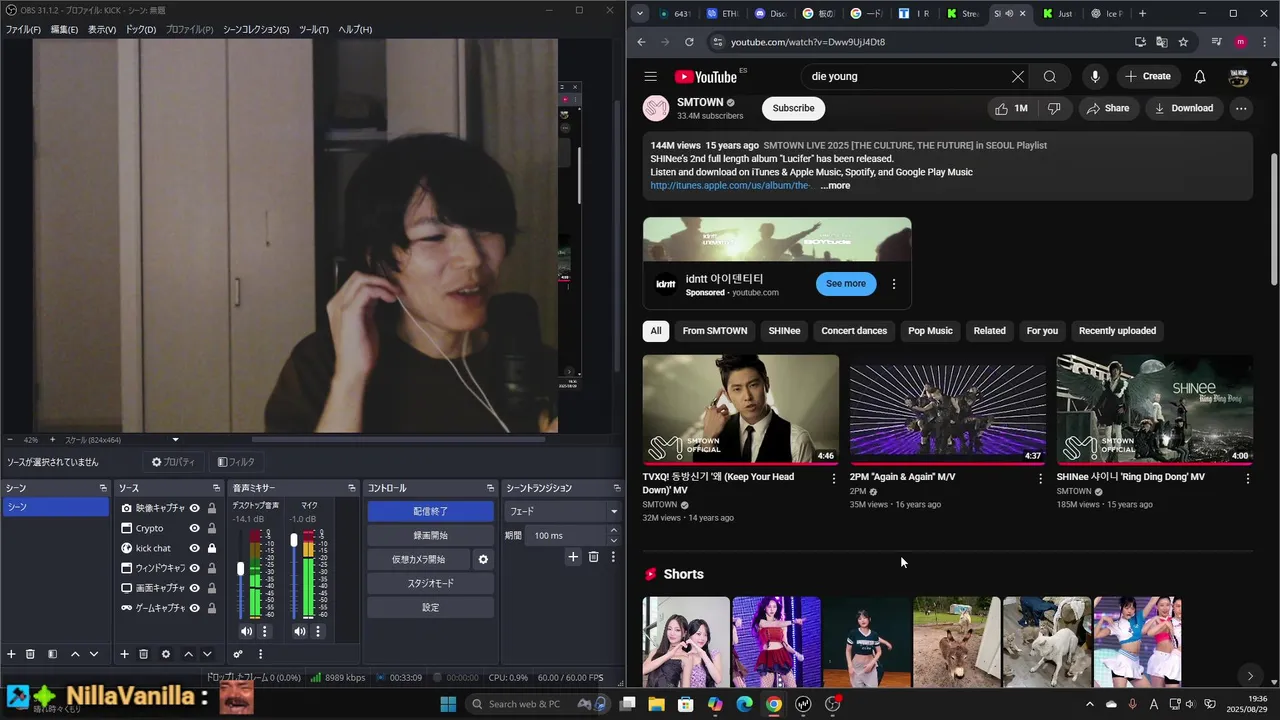This screenshot has width=1280, height=720.
Task: Click the Windows Start button
Action: coord(448,704)
